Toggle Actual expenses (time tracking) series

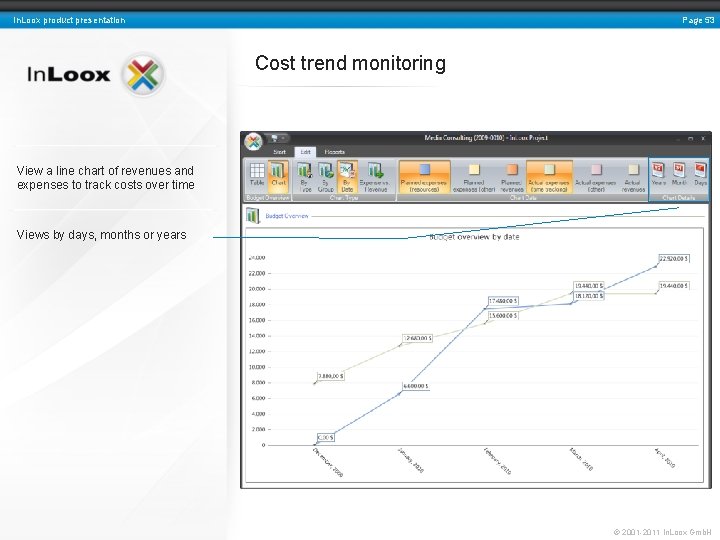pos(549,177)
